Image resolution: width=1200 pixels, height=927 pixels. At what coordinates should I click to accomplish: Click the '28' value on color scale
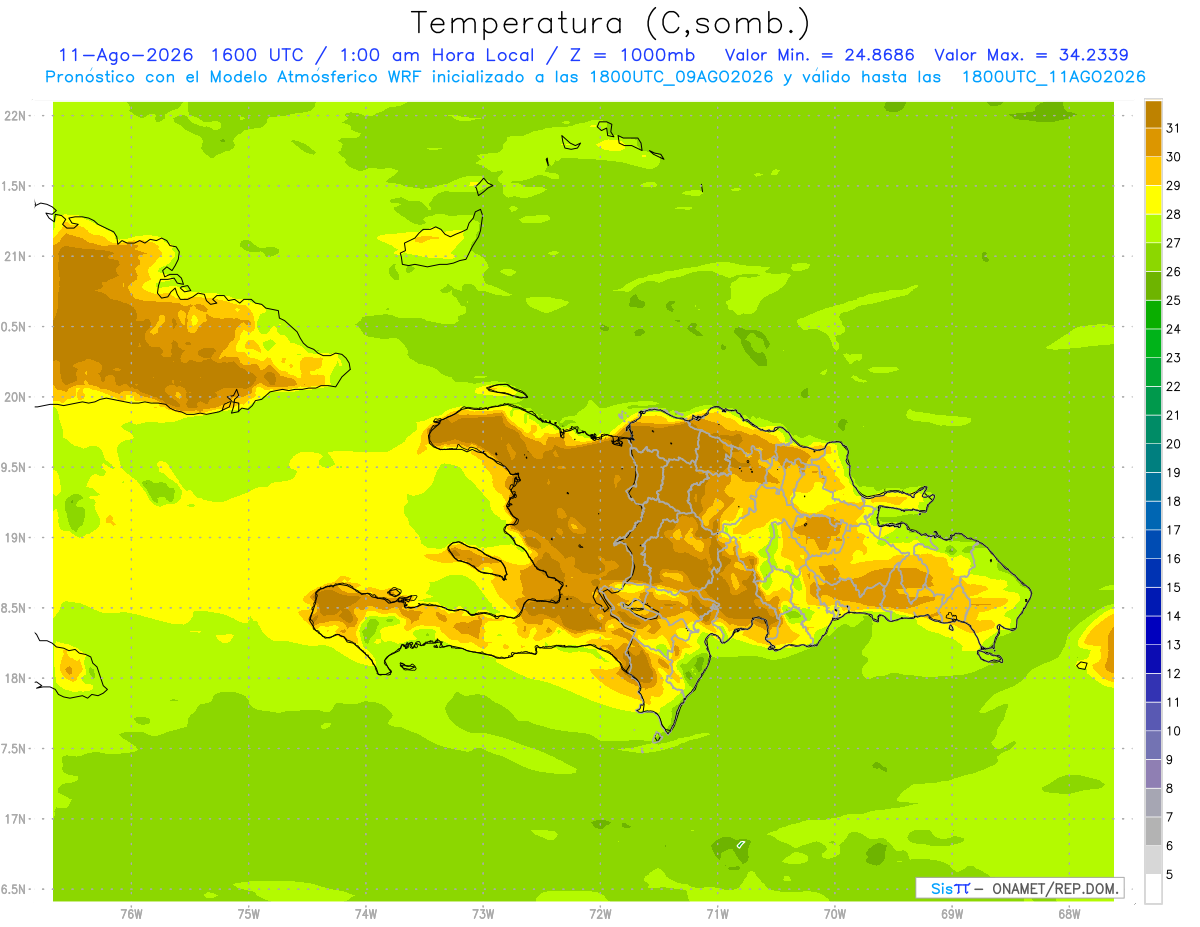click(1173, 214)
